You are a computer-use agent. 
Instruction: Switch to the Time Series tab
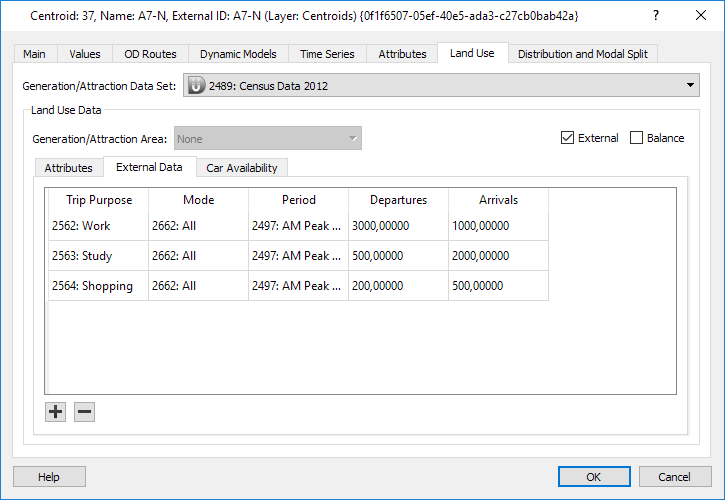click(x=327, y=54)
